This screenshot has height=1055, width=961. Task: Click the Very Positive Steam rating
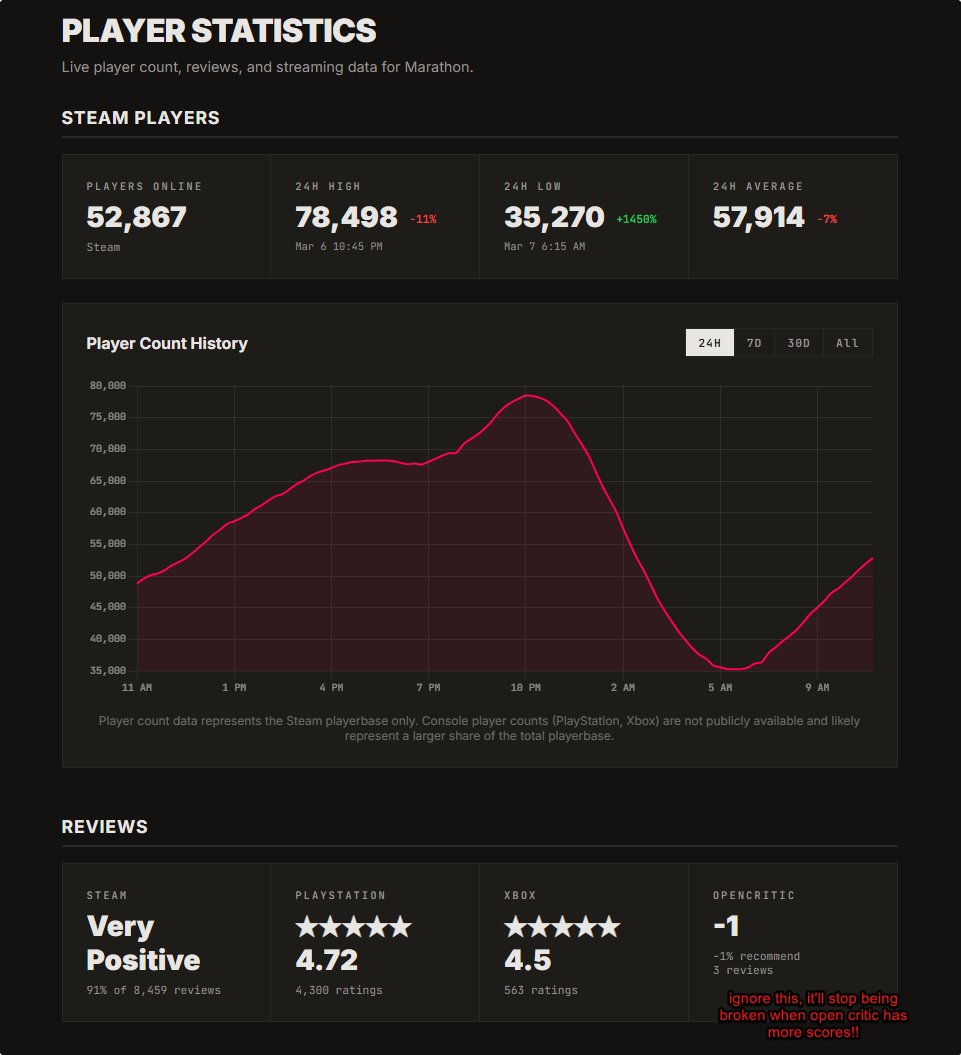143,943
